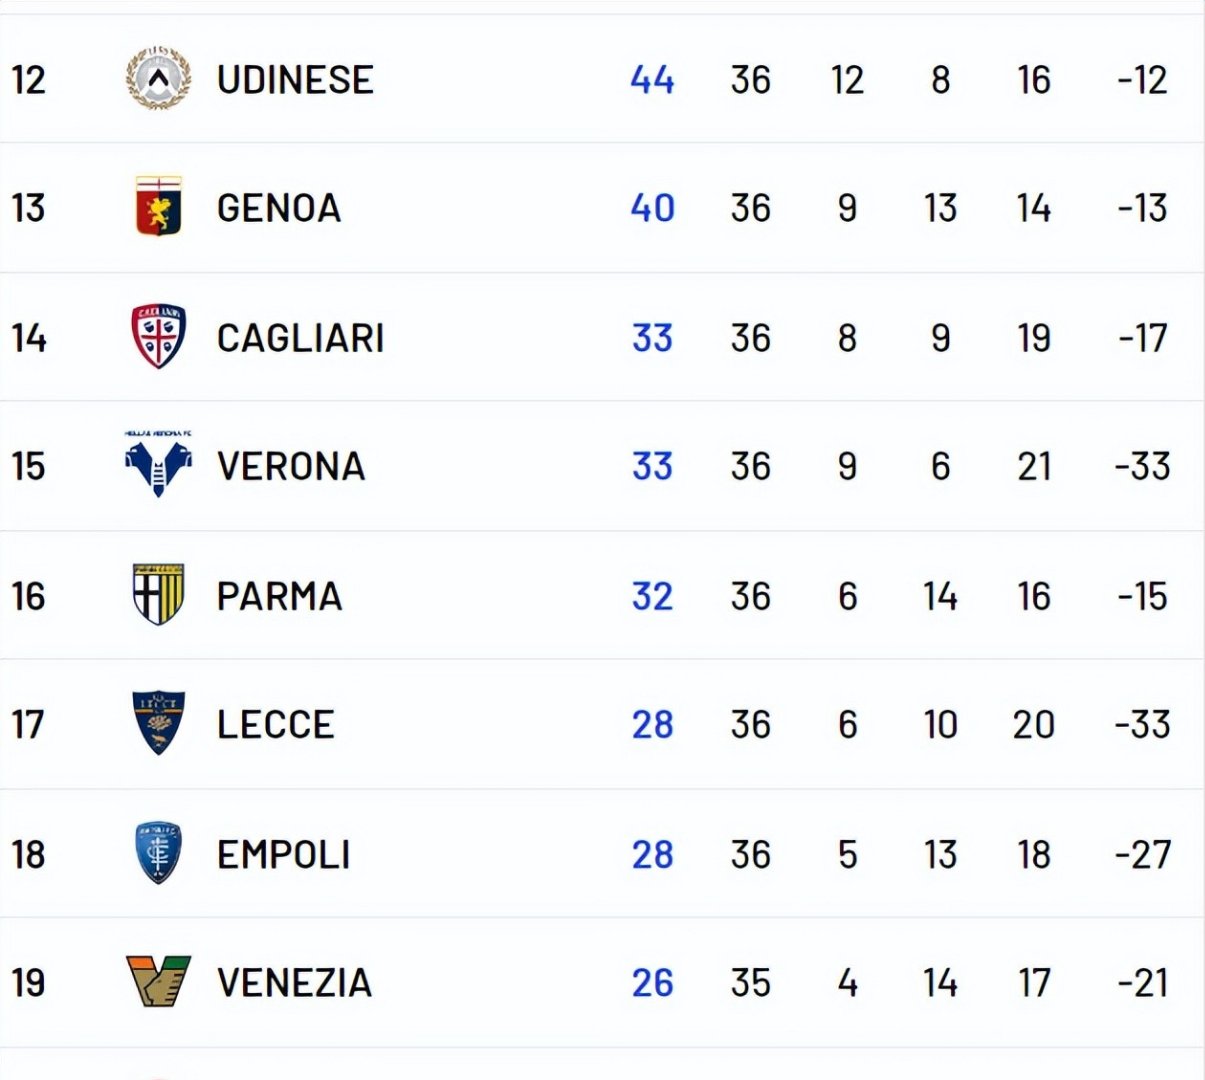Open the VENEZIA team page

click(294, 983)
